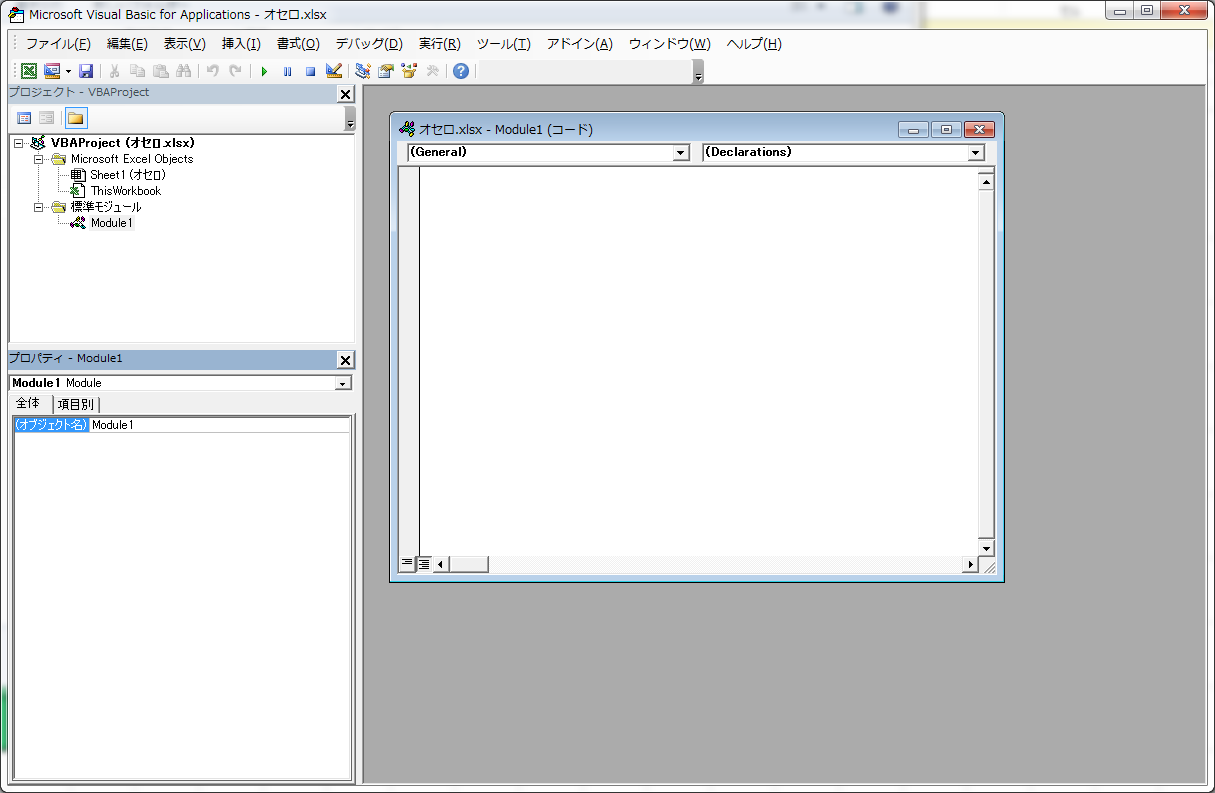Click the code window scroll up arrow
The height and width of the screenshot is (793, 1215).
[986, 182]
